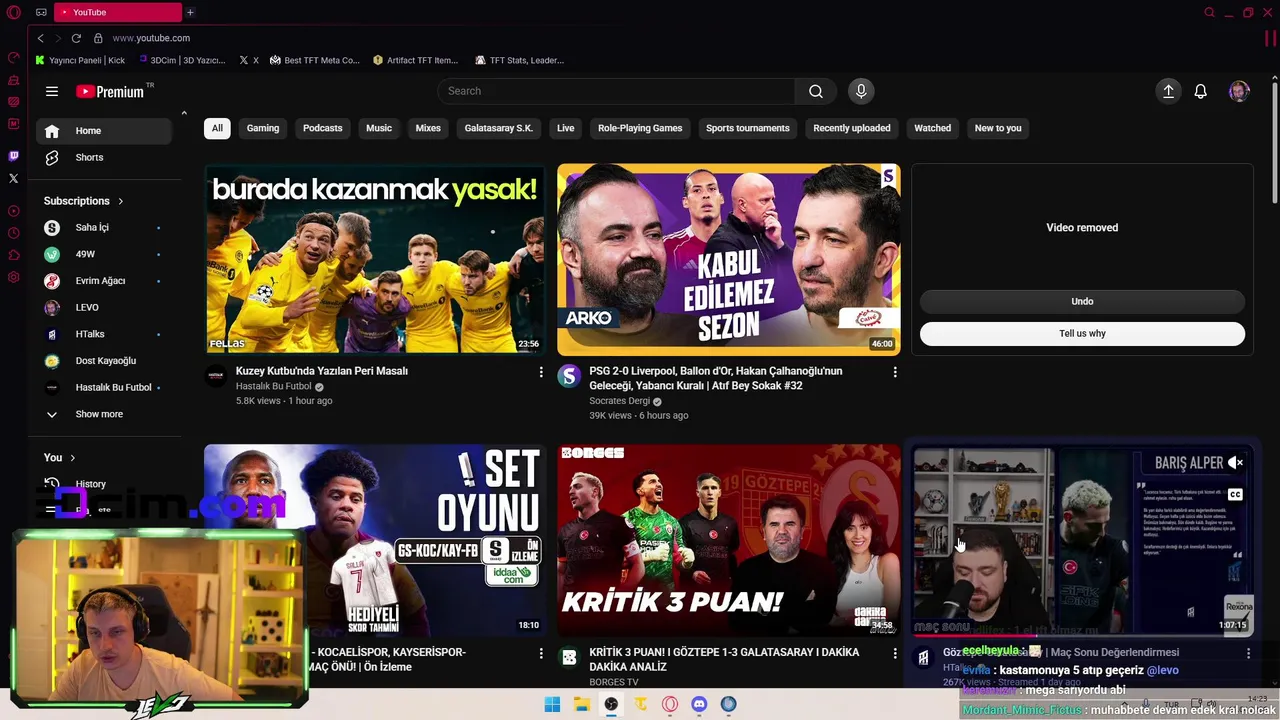The image size is (1280, 720).
Task: Open options menu for Kuzey Kutbu'nda video
Action: [541, 372]
